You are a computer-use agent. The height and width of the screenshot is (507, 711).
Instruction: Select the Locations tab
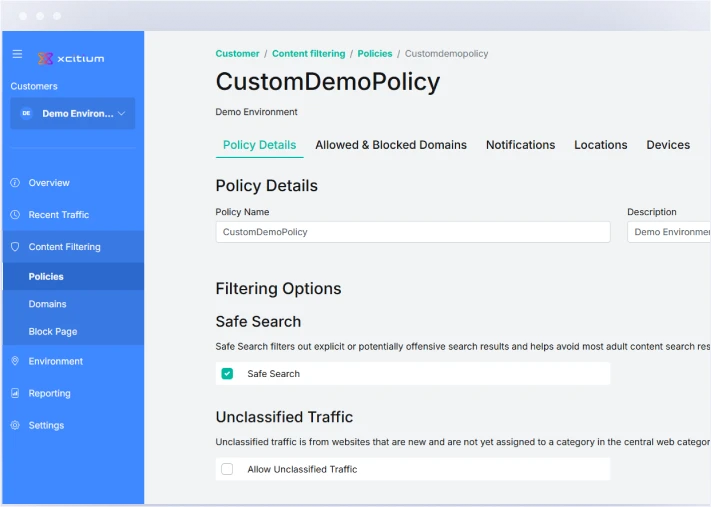pos(600,145)
